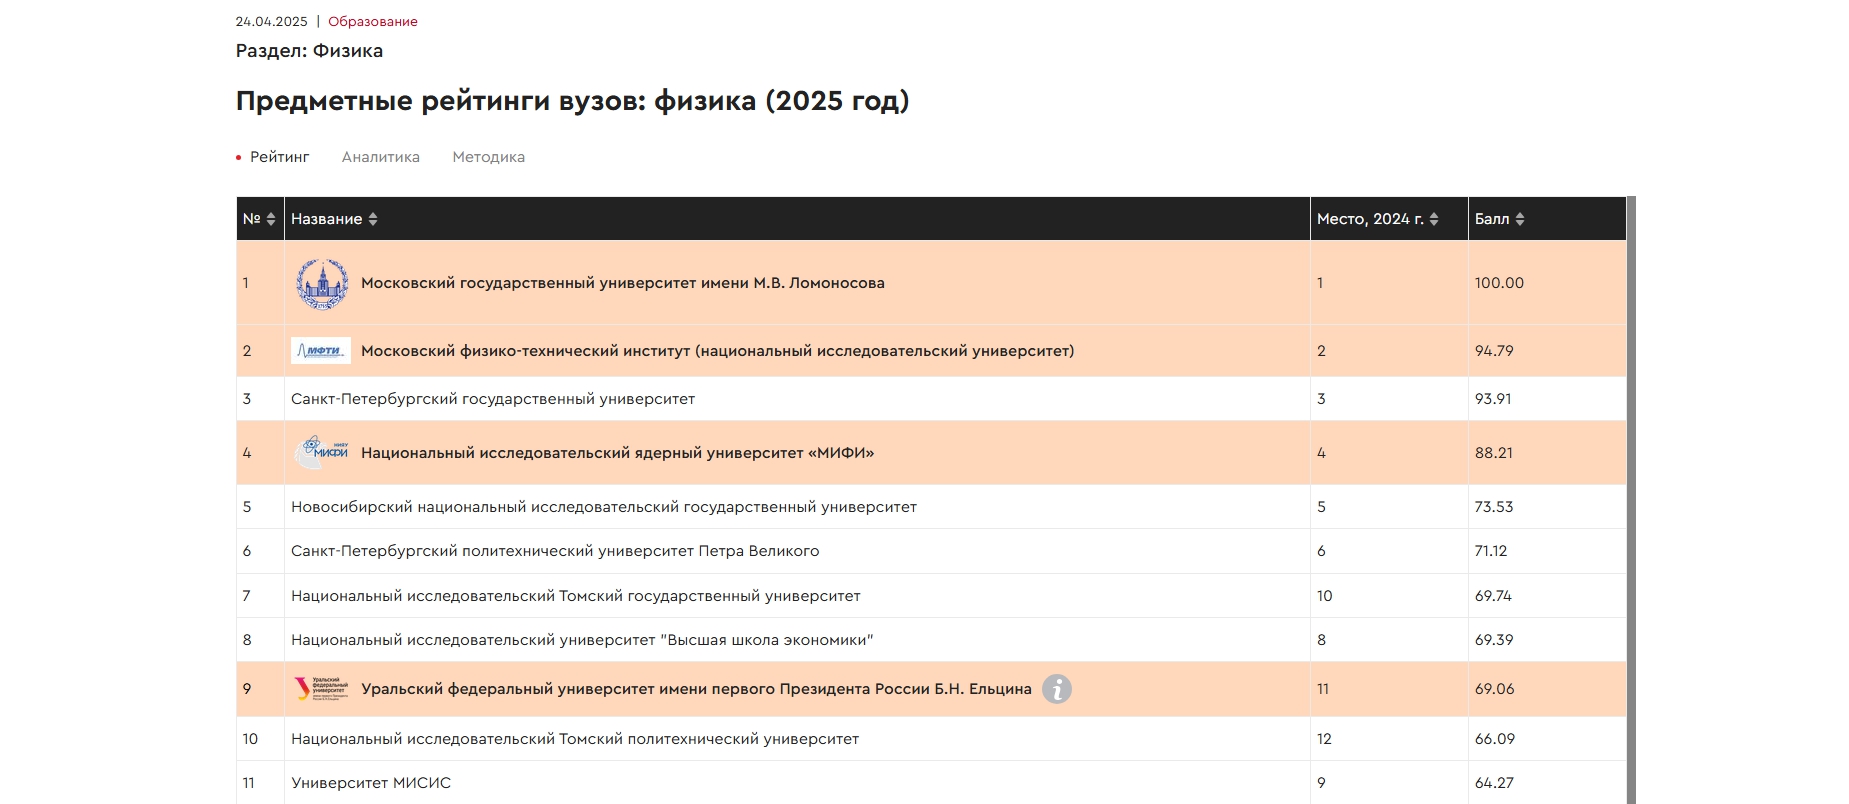Open the Методика tab

489,157
